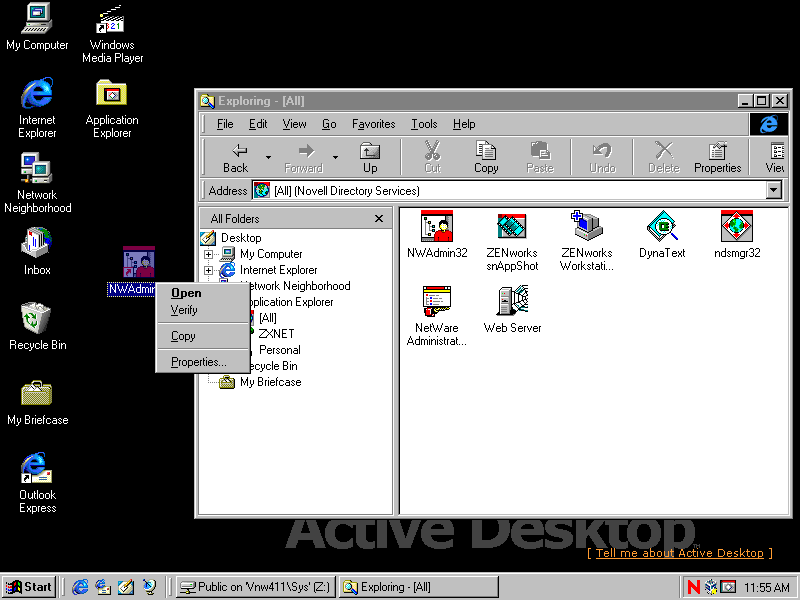This screenshot has width=800, height=600.
Task: Choose Verify in the context menu
Action: (x=203, y=310)
